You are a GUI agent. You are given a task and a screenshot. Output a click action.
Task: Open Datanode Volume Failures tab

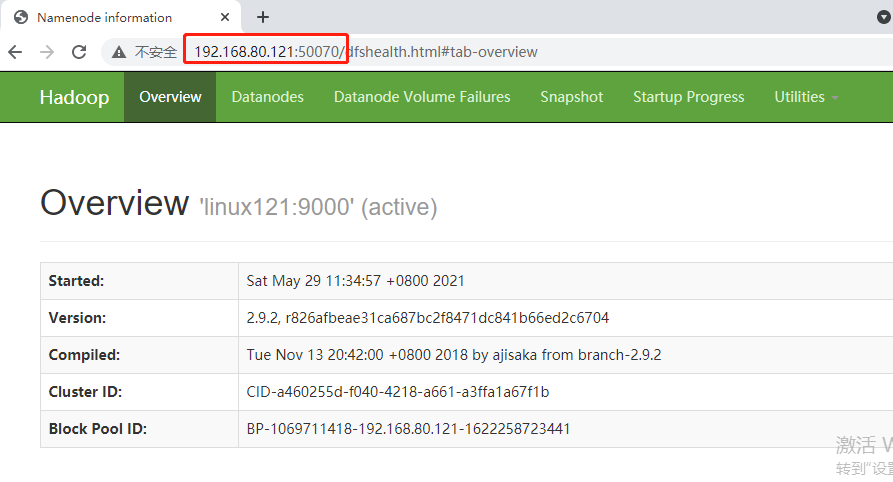(x=422, y=97)
